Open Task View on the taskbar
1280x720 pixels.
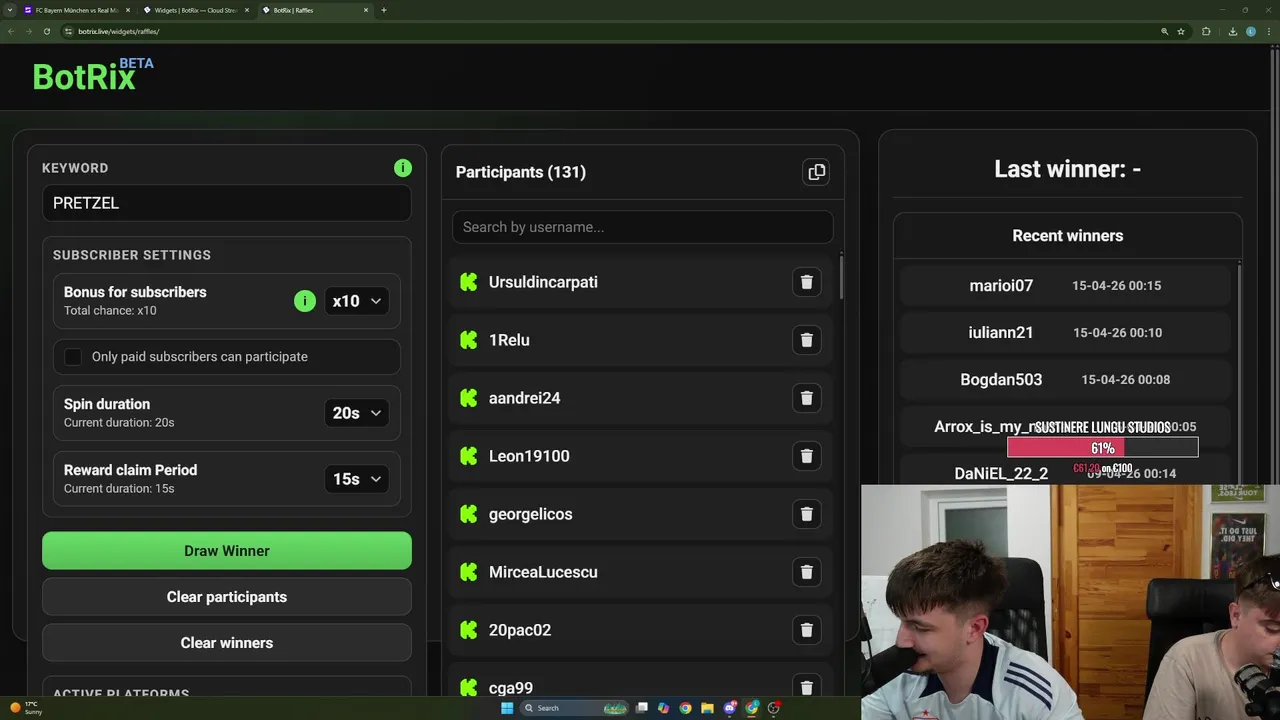point(642,708)
